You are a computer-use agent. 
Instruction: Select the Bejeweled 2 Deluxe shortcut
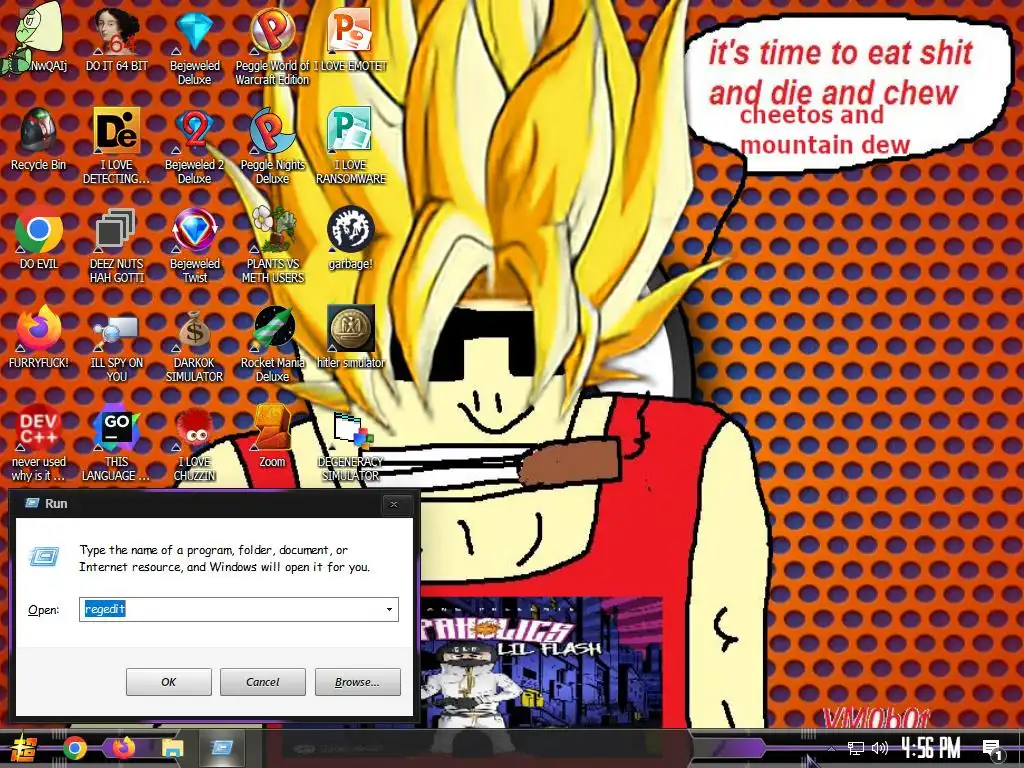tap(195, 146)
